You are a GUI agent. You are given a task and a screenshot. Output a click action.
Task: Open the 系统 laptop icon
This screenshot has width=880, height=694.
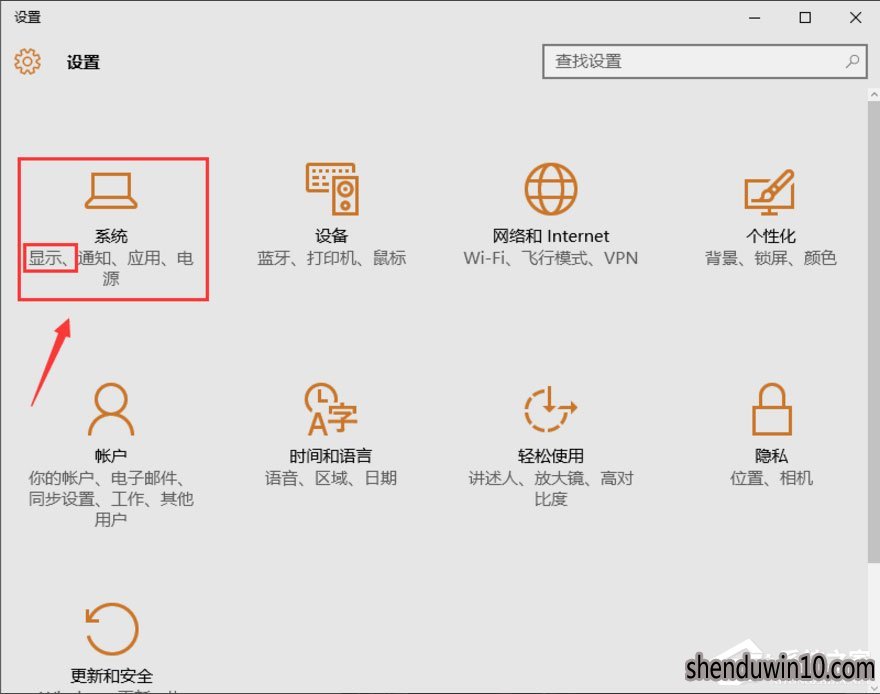point(111,191)
